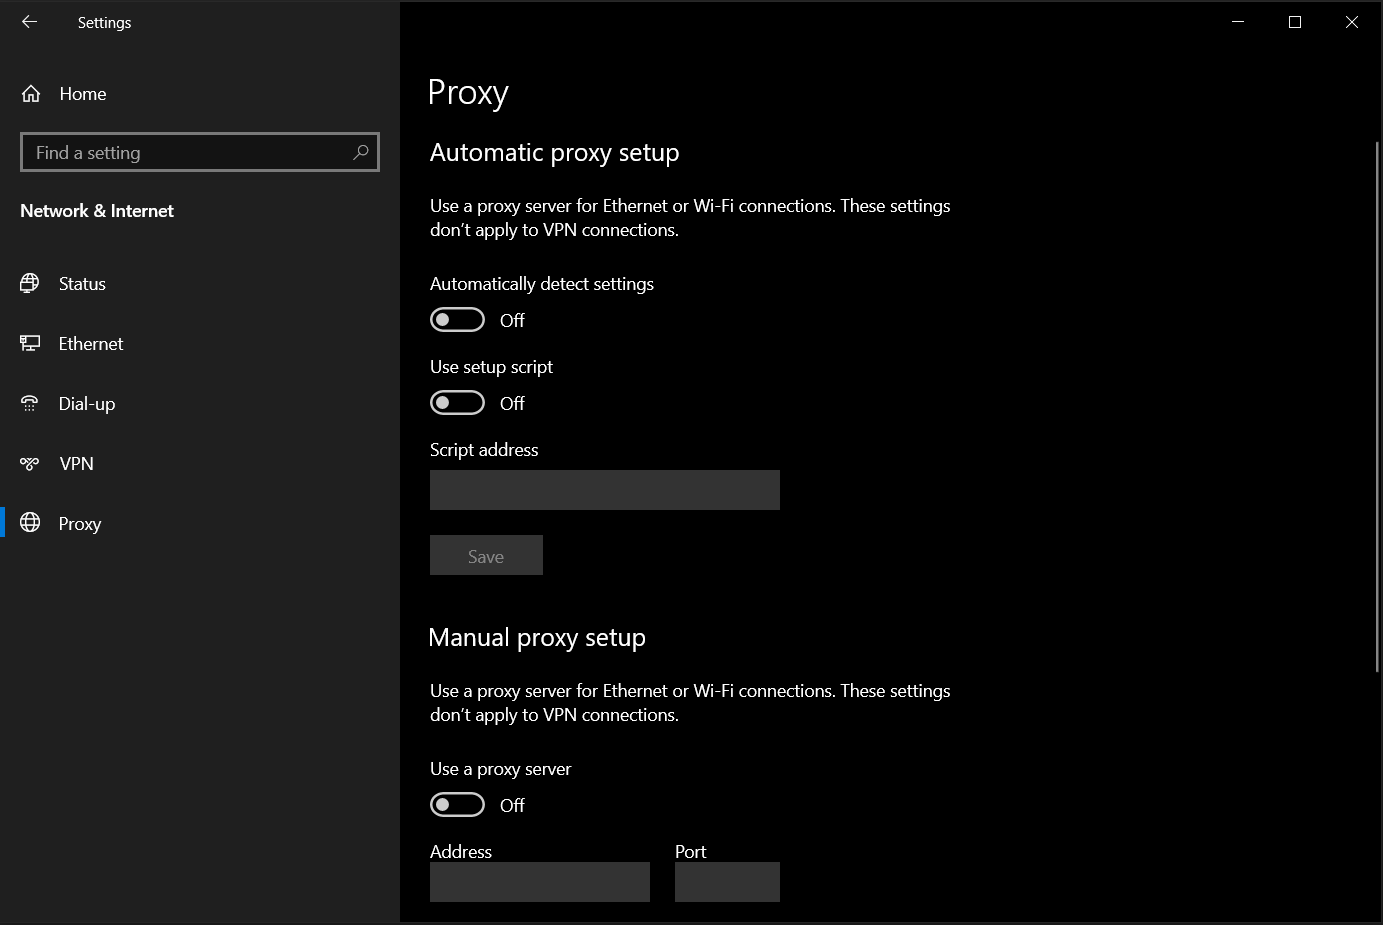The image size is (1383, 925).
Task: Enable Use a proxy server
Action: tap(457, 804)
